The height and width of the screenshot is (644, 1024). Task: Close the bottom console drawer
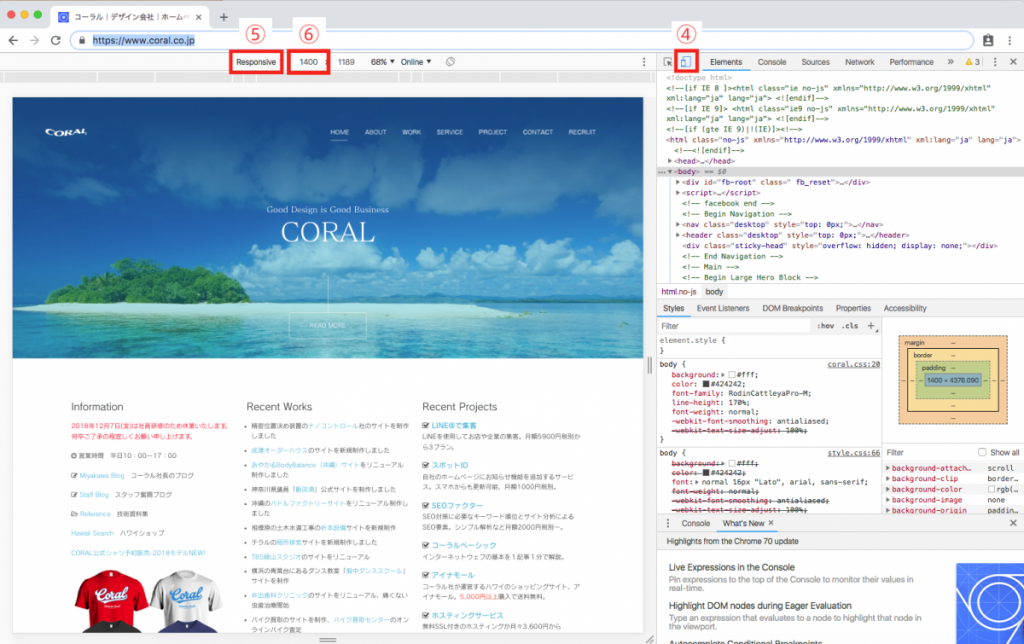1013,523
